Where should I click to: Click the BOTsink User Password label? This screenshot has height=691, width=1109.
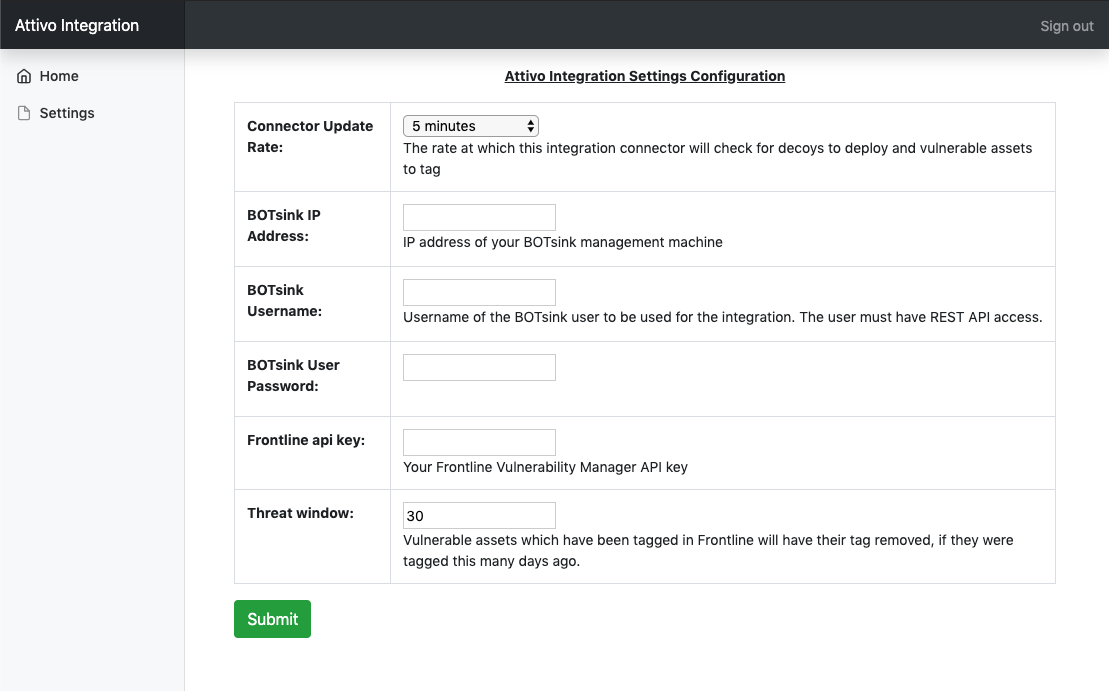coord(294,376)
